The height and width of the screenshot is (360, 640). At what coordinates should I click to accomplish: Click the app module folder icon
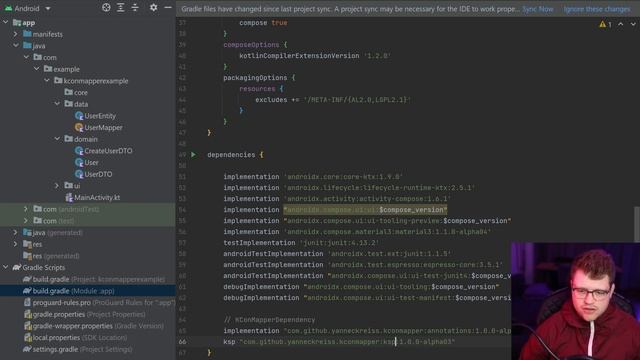[x=17, y=22]
